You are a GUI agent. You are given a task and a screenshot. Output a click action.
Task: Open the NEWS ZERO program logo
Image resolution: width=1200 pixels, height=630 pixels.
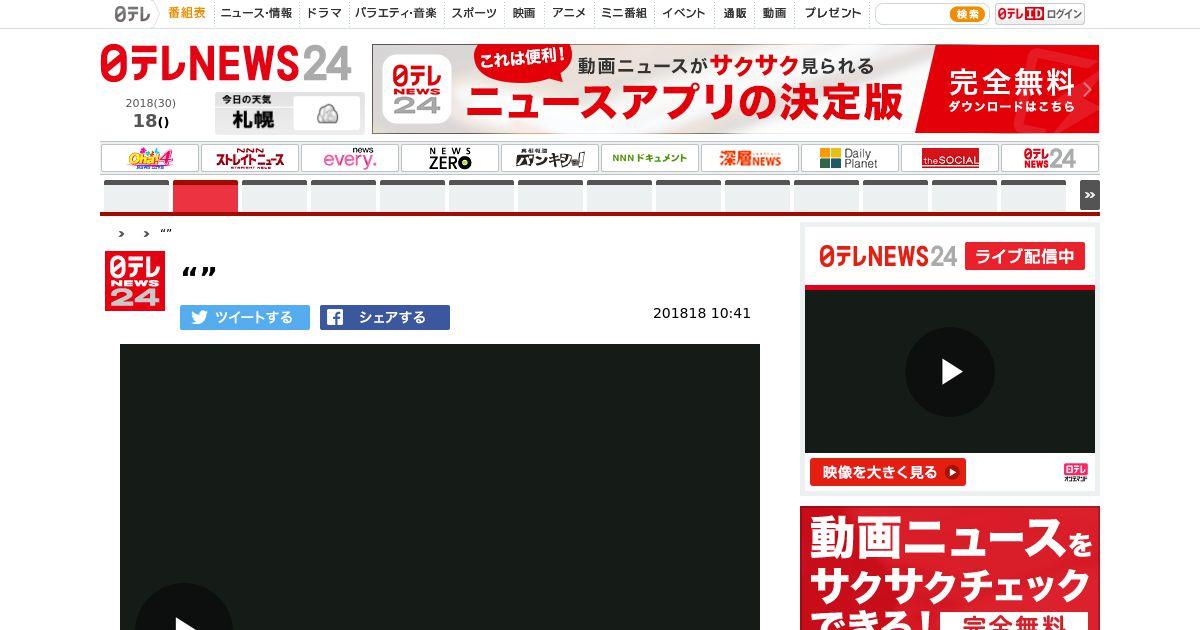[450, 158]
